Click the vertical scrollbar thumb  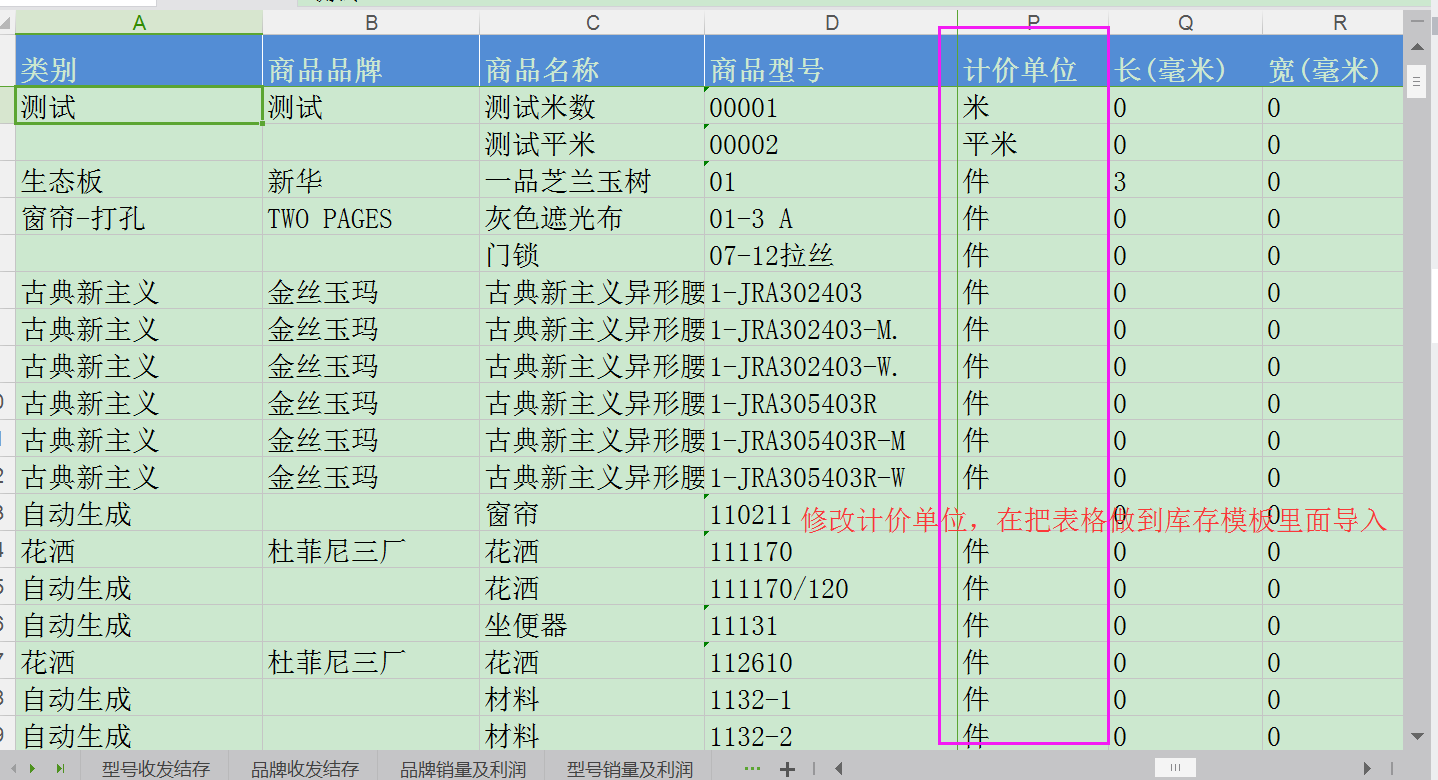pos(1417,82)
